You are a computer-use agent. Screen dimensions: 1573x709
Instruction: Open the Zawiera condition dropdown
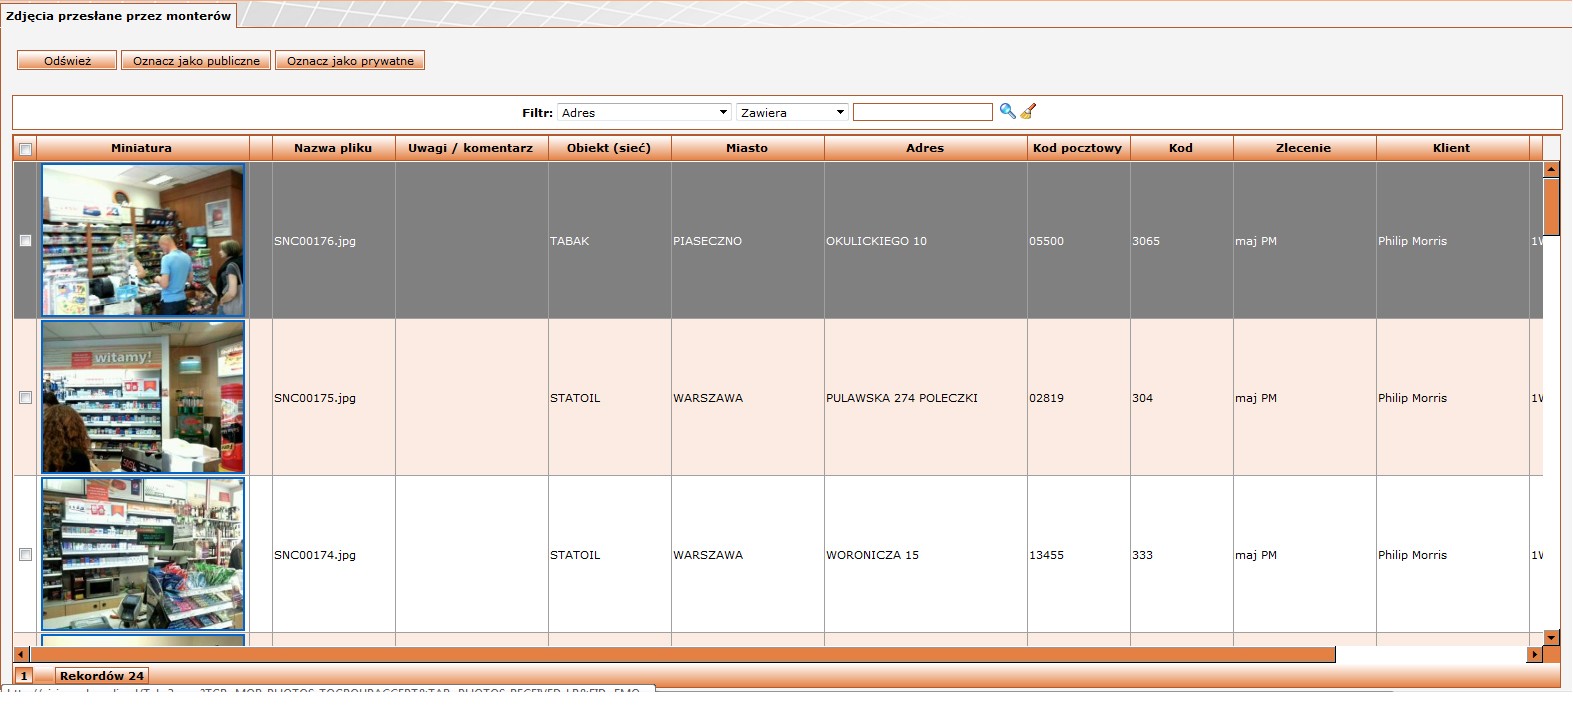point(792,112)
